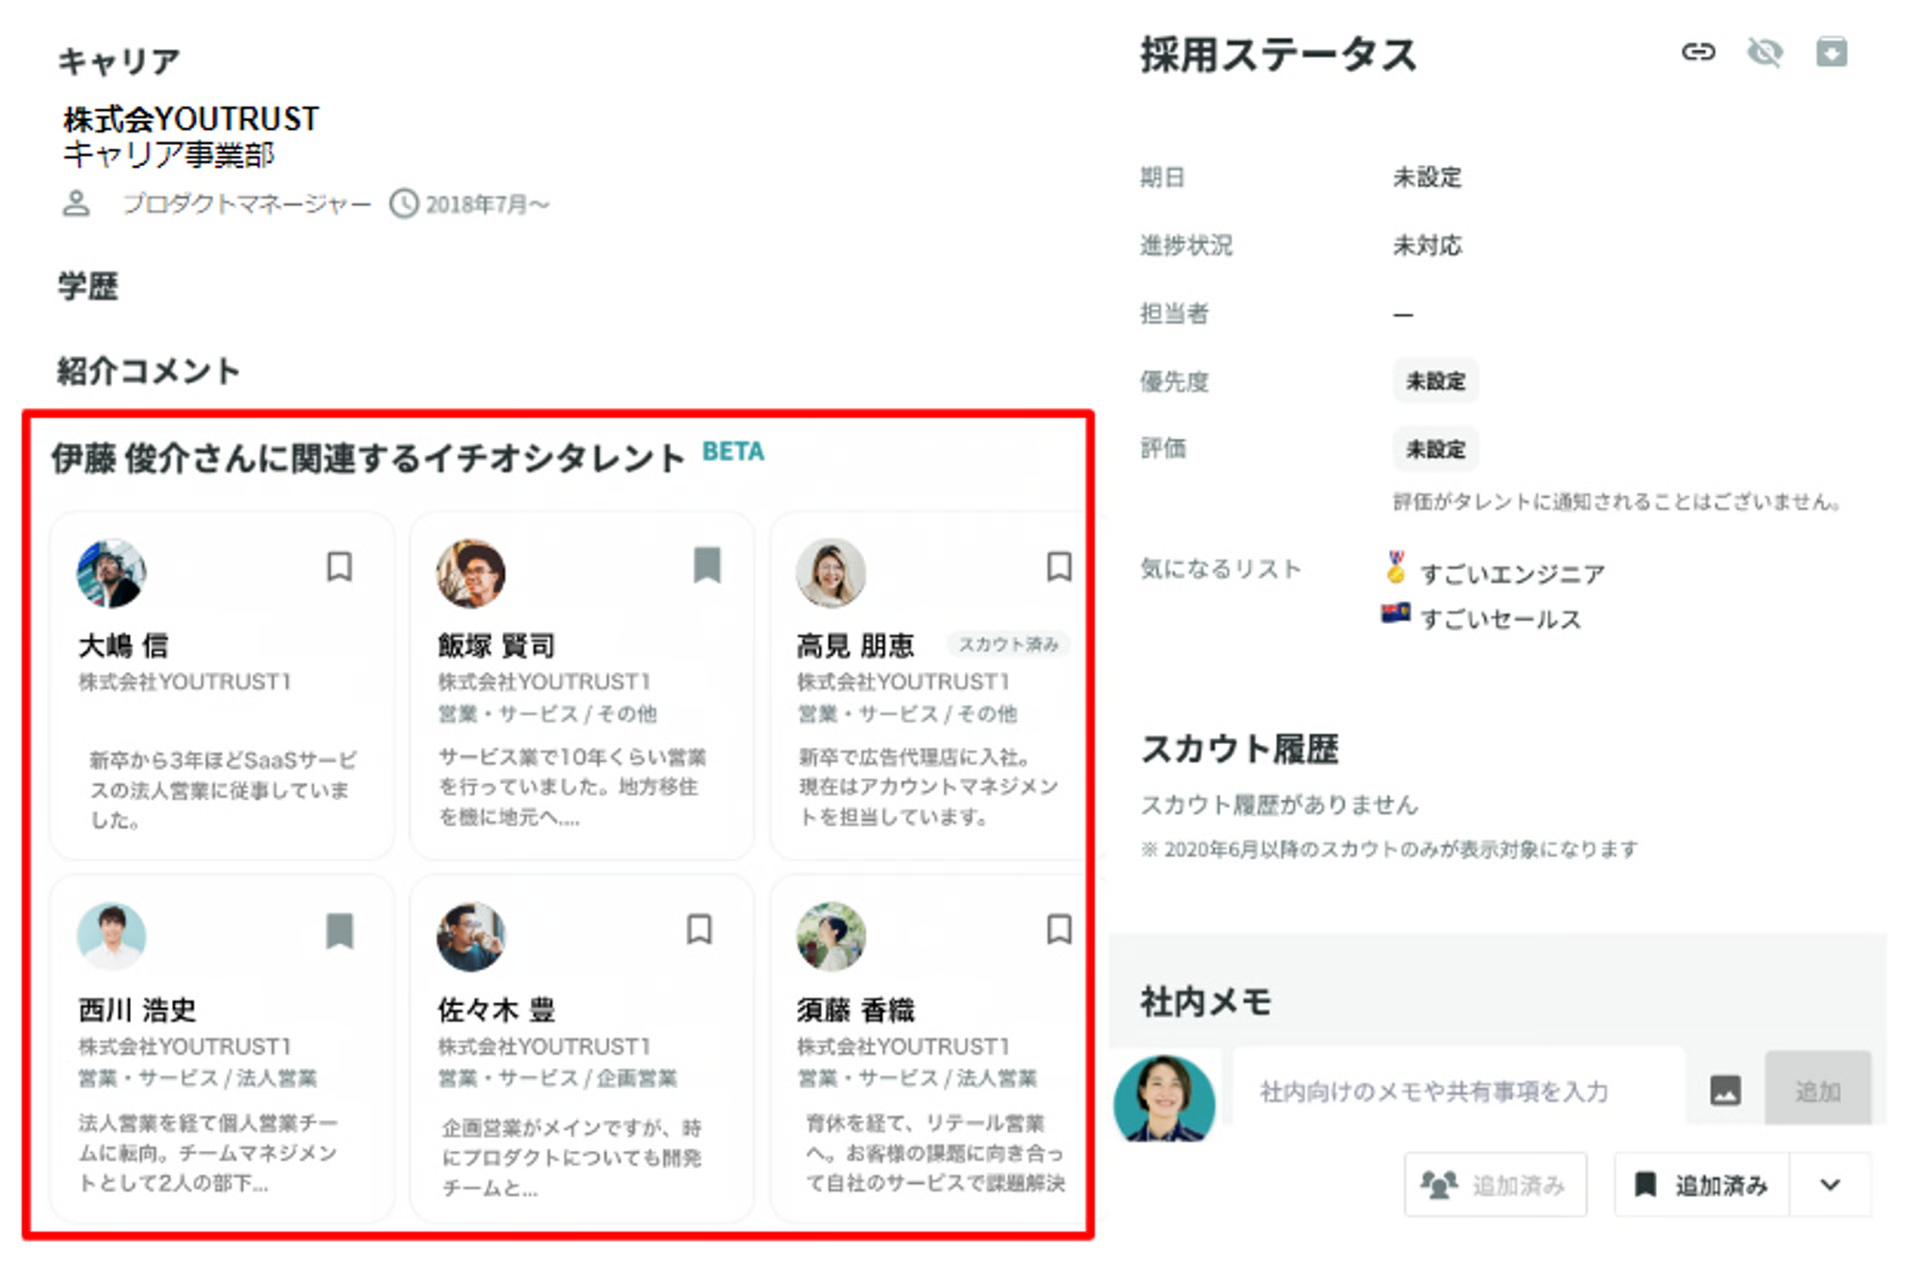The width and height of the screenshot is (1920, 1269).
Task: Click the archive icon beside 採用ステータス
Action: pyautogui.click(x=1833, y=53)
